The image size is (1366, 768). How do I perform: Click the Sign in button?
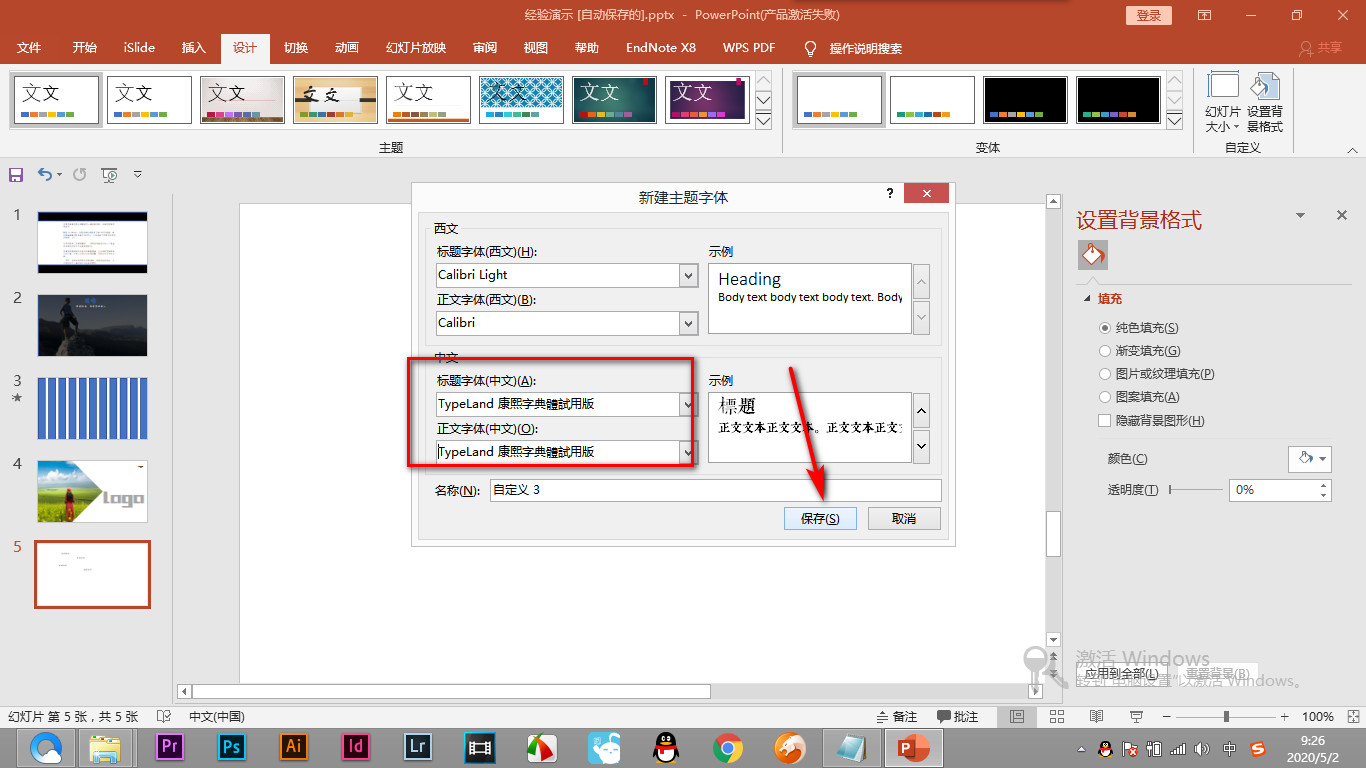1149,15
